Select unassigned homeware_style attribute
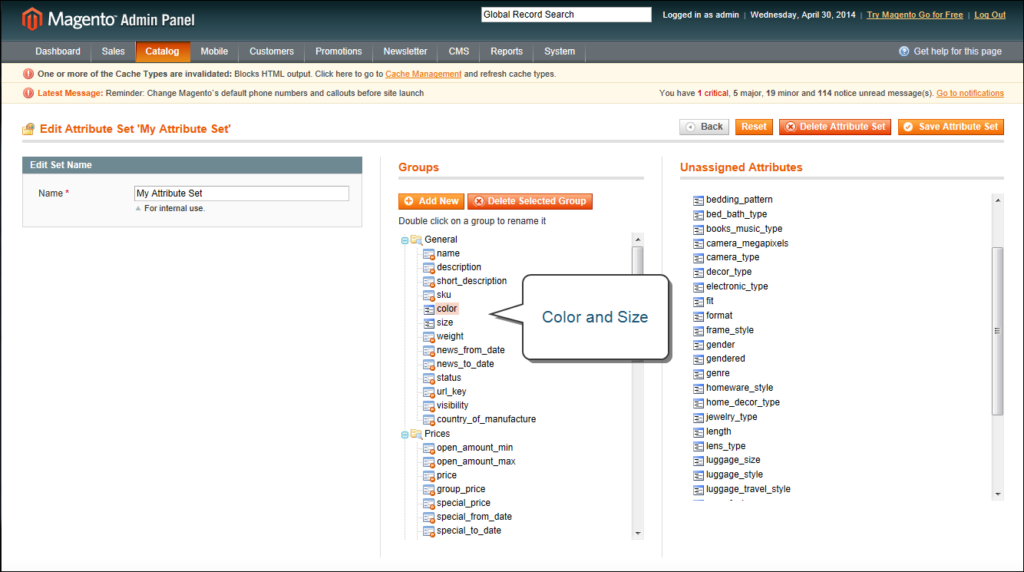The height and width of the screenshot is (572, 1024). coord(739,388)
